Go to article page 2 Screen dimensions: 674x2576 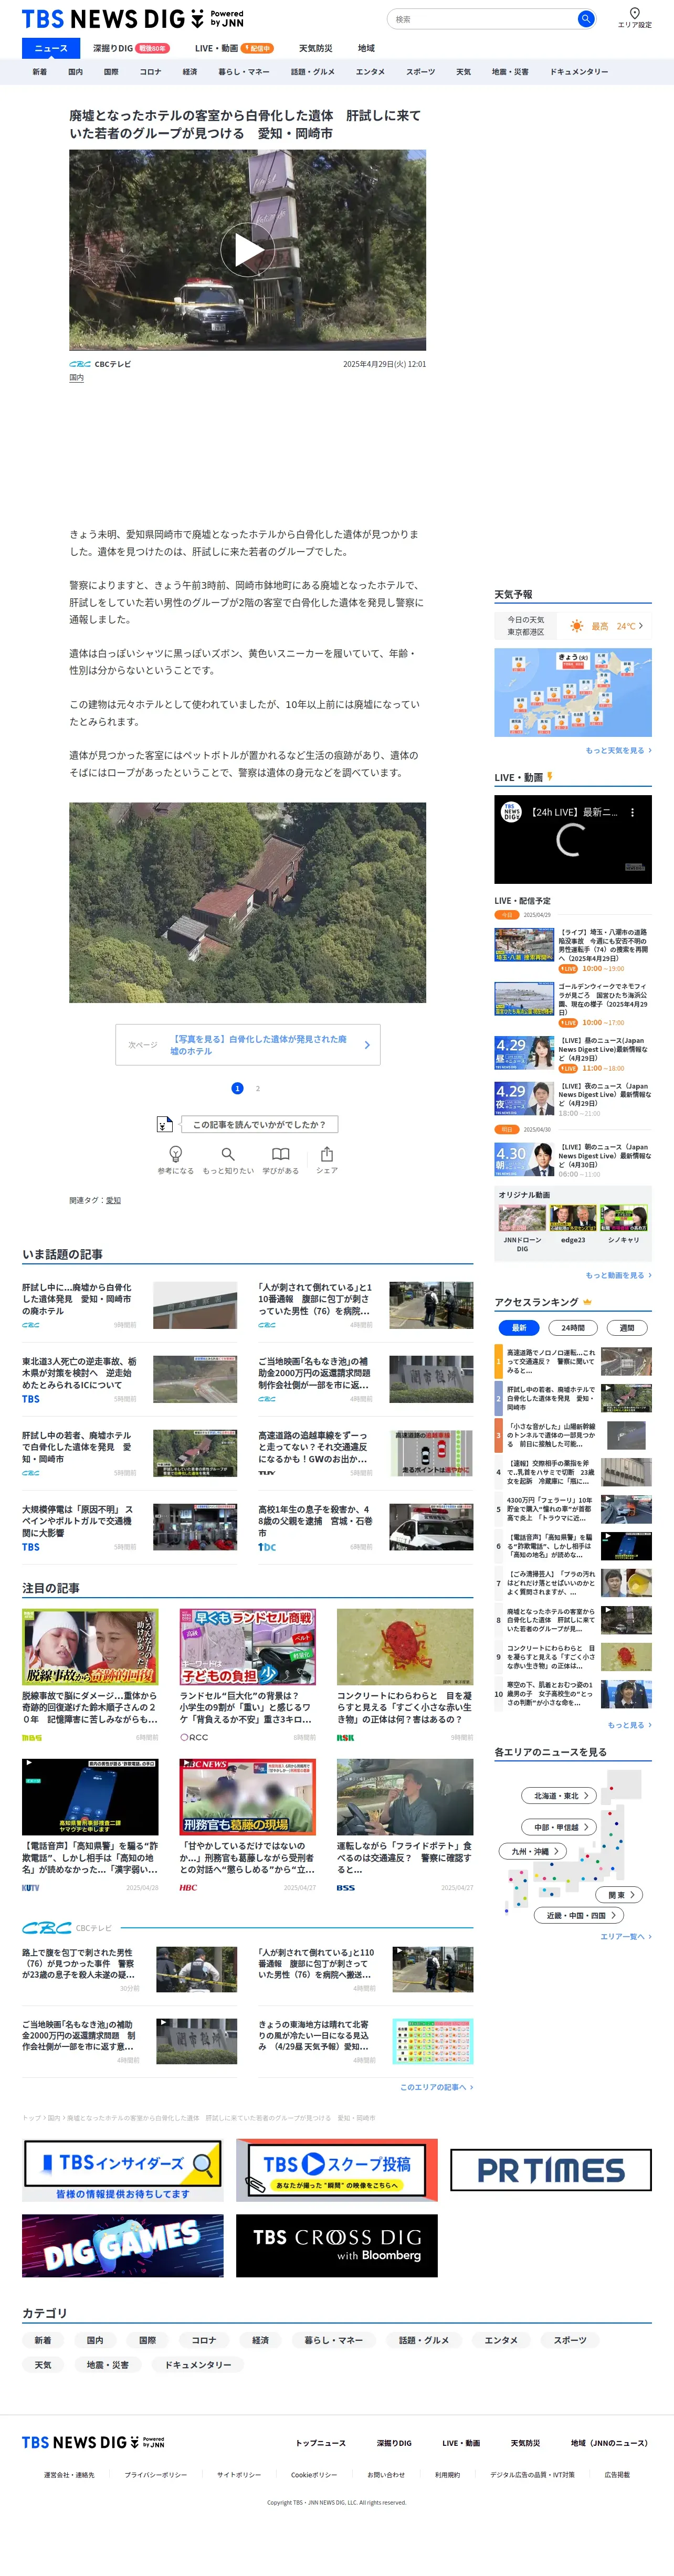click(258, 1088)
